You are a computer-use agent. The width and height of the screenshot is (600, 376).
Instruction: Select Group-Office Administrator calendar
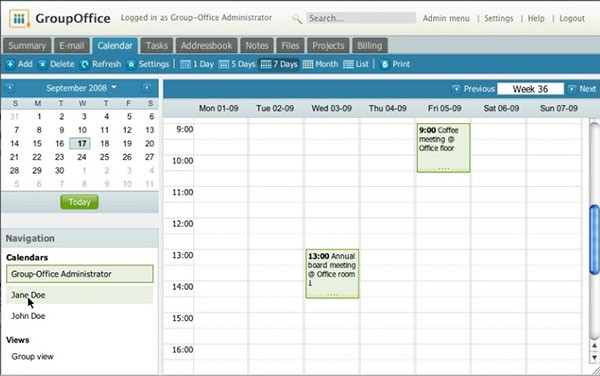coord(80,274)
